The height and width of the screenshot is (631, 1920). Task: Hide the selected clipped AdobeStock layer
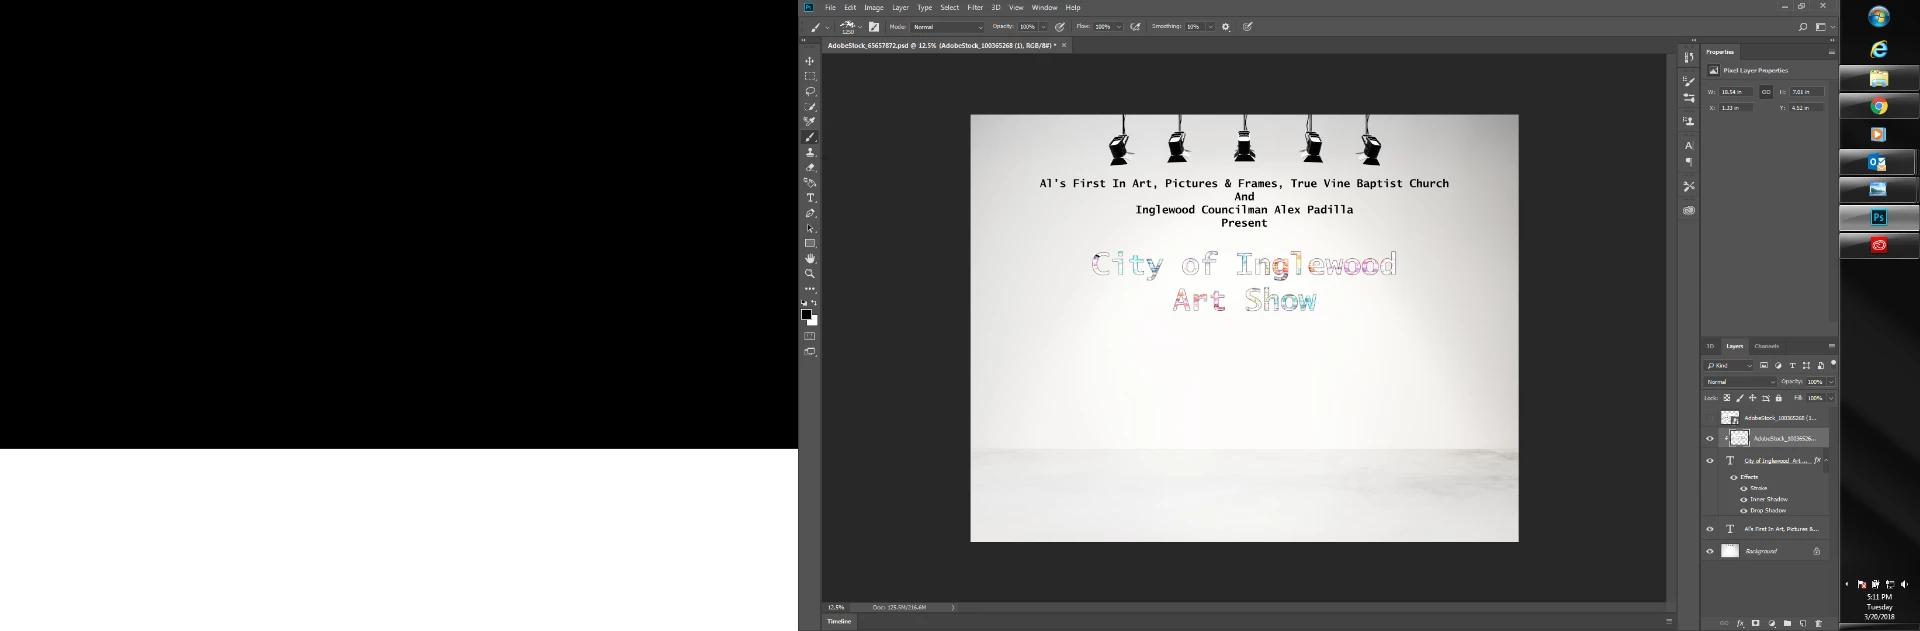1710,438
